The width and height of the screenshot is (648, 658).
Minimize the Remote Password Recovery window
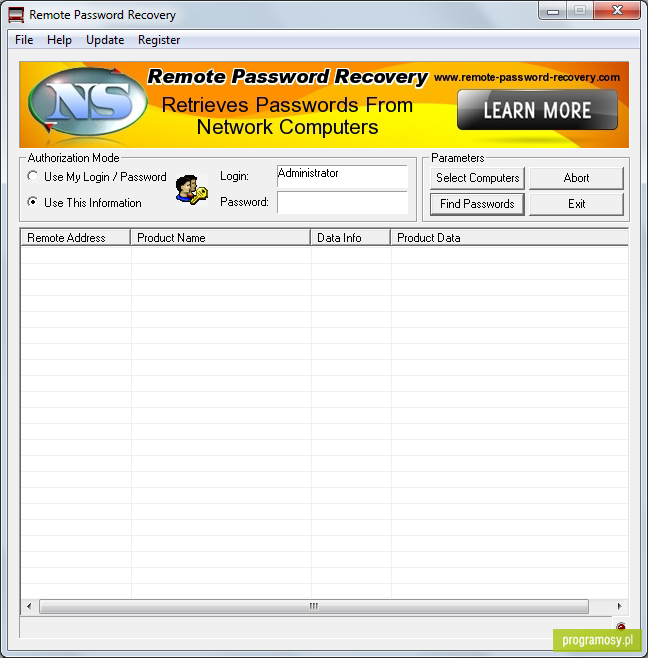tap(553, 11)
